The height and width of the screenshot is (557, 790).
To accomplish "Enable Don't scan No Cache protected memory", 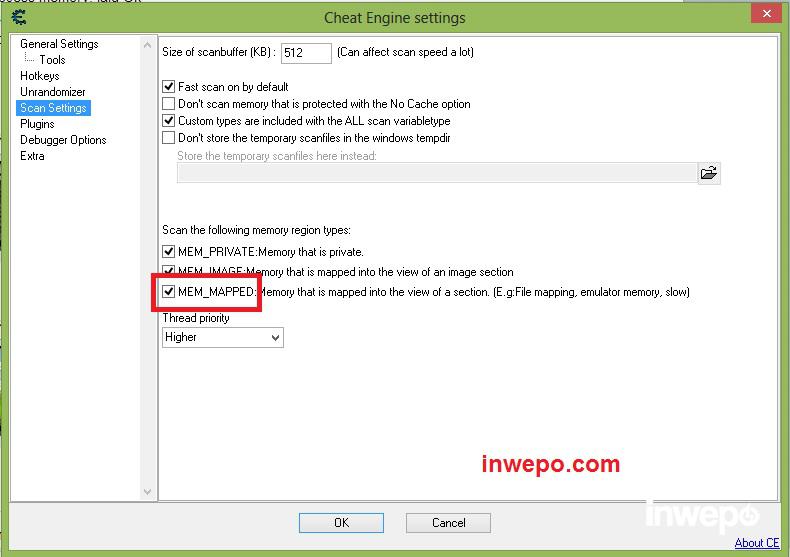I will 168,104.
